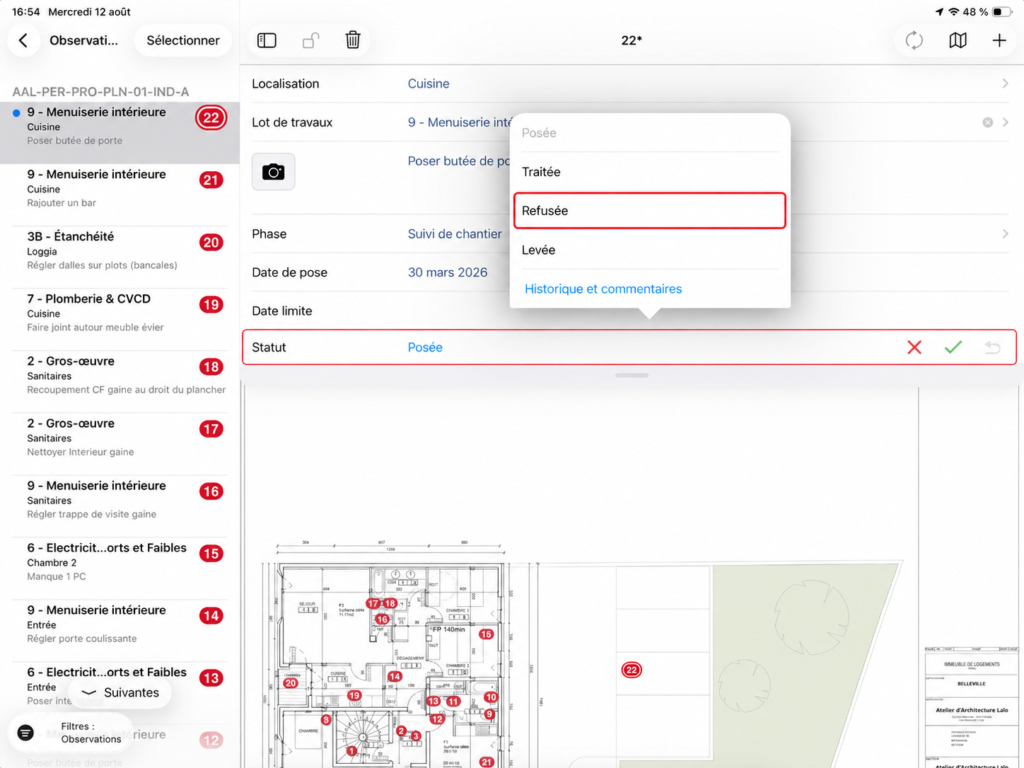
Task: Expand Localisation row chevron
Action: click(1005, 84)
